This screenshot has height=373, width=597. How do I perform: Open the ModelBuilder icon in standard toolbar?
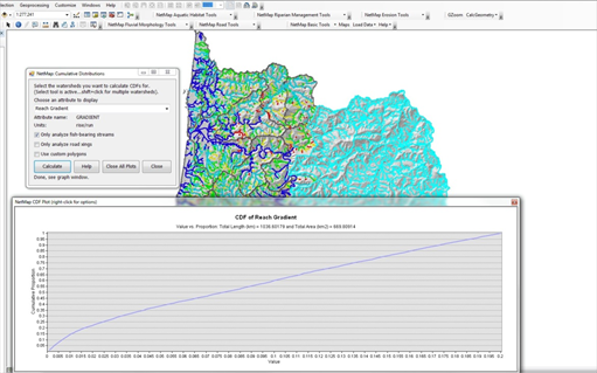(130, 15)
